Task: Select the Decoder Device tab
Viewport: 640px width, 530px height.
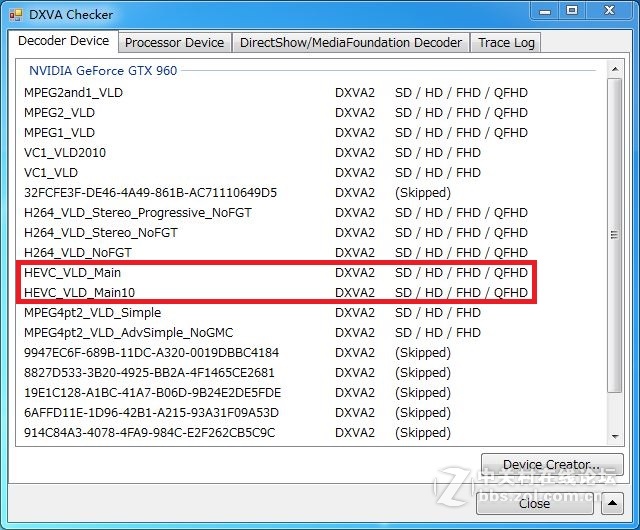Action: (64, 41)
